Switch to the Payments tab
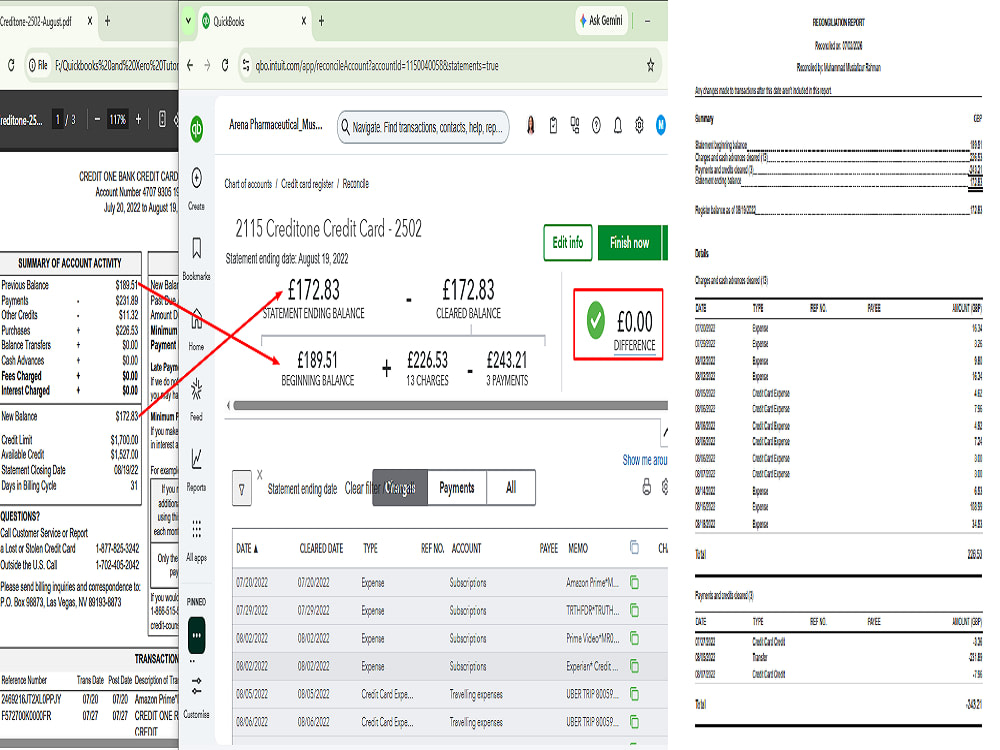 coord(457,488)
